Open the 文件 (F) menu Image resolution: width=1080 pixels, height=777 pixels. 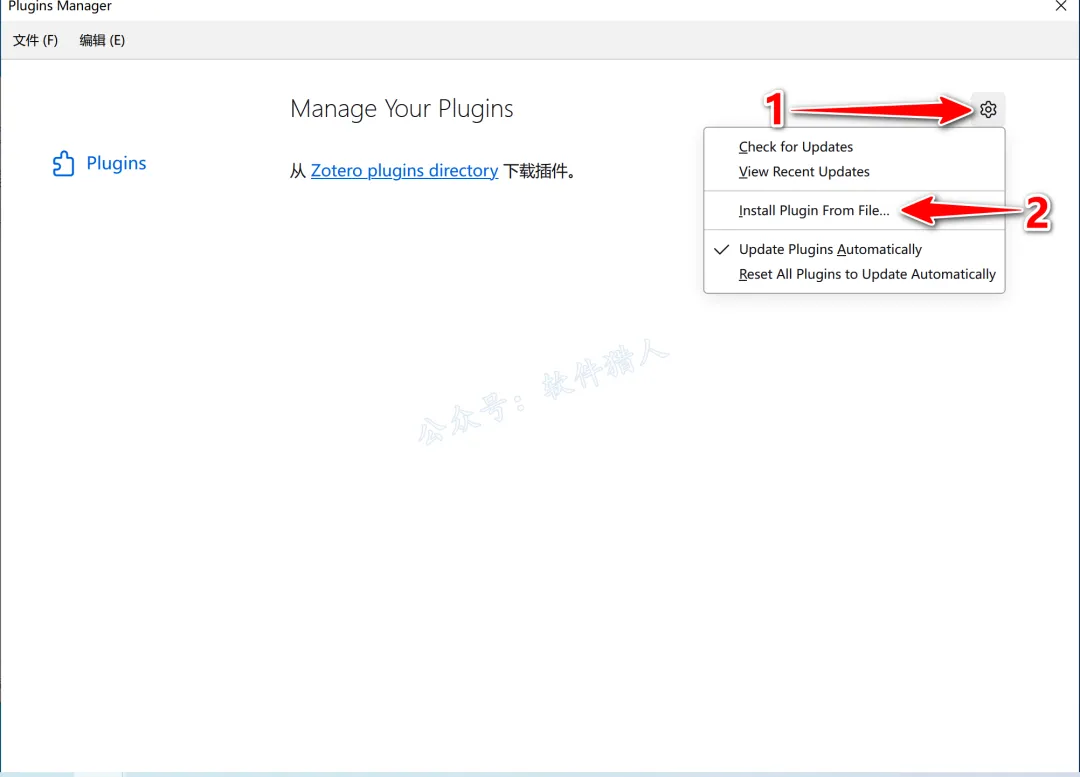click(x=35, y=40)
